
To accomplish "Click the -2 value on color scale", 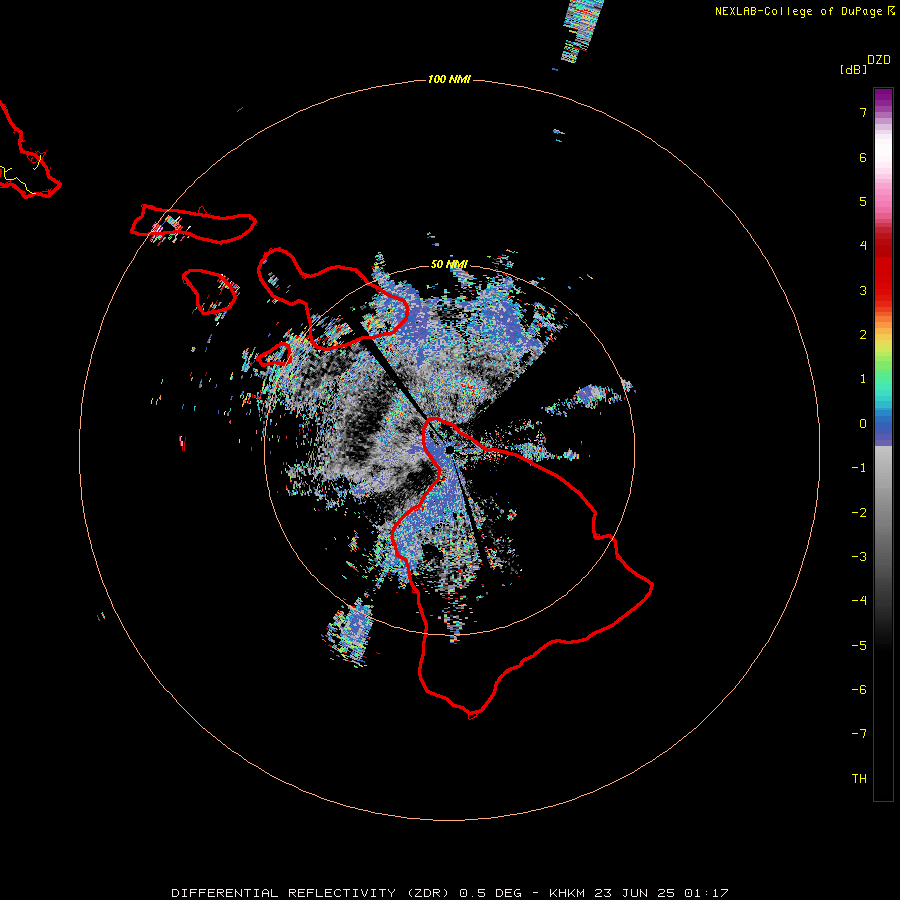I will point(859,513).
